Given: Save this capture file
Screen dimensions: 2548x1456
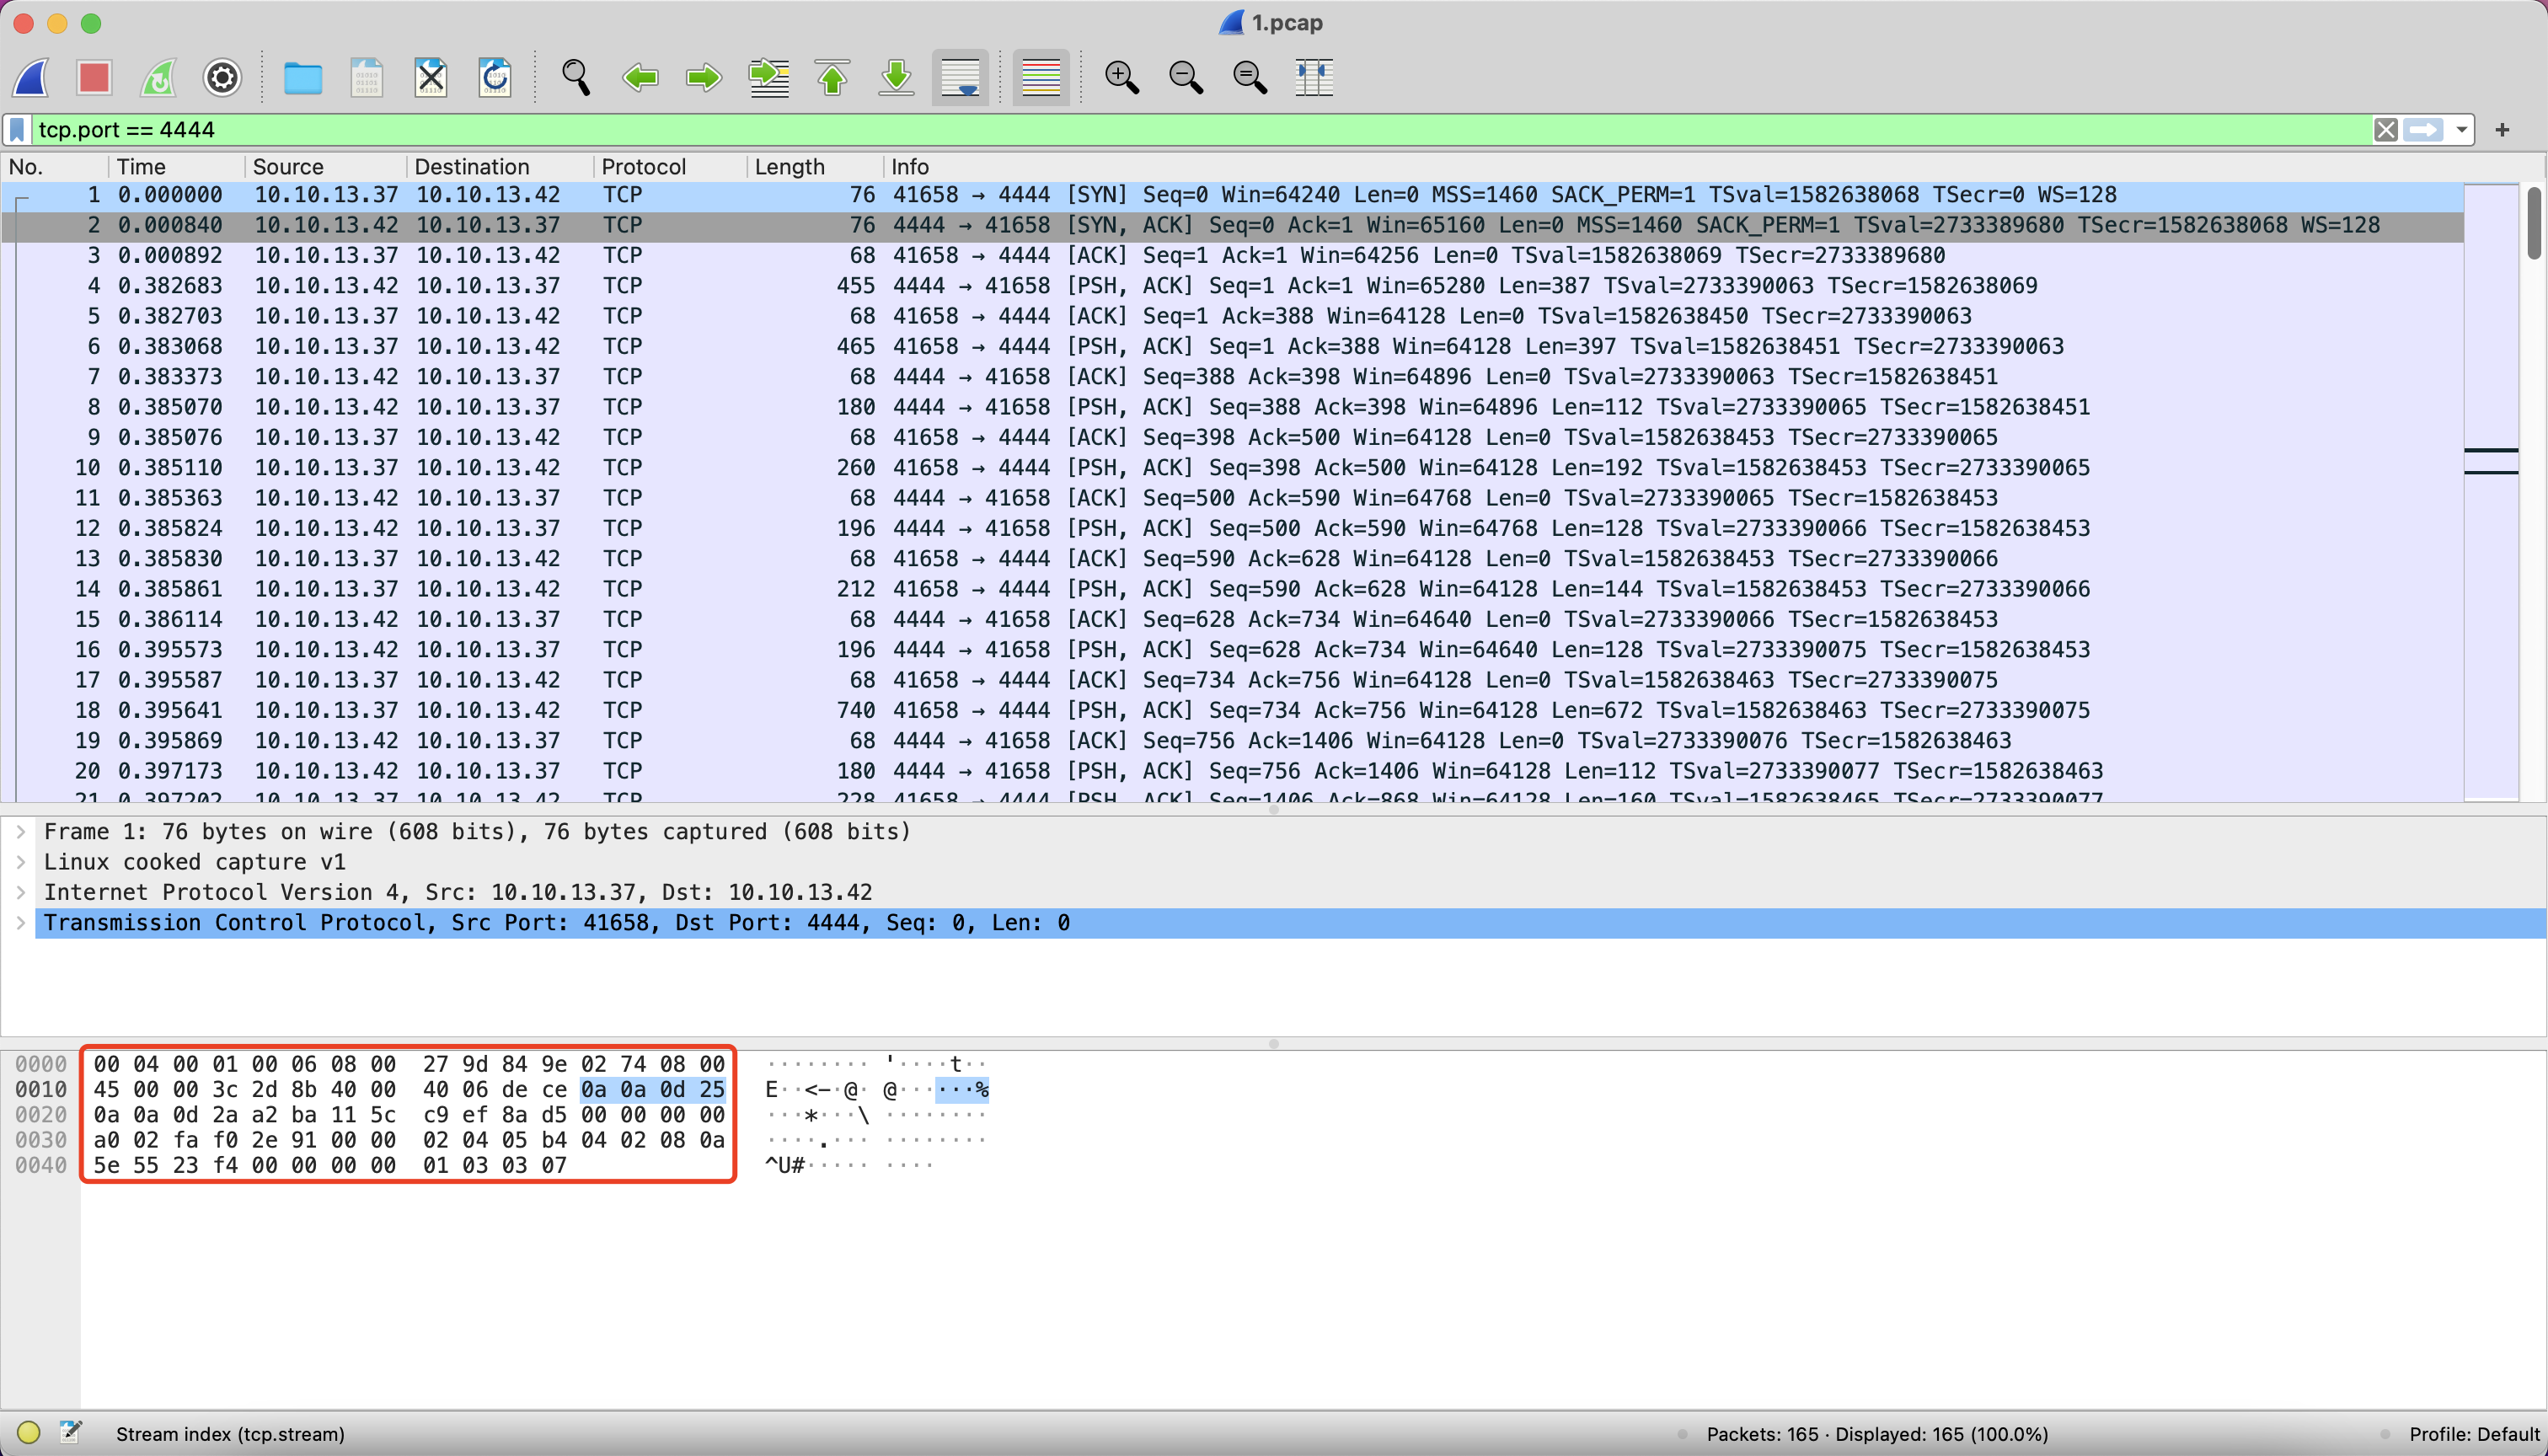Looking at the screenshot, I should [366, 77].
